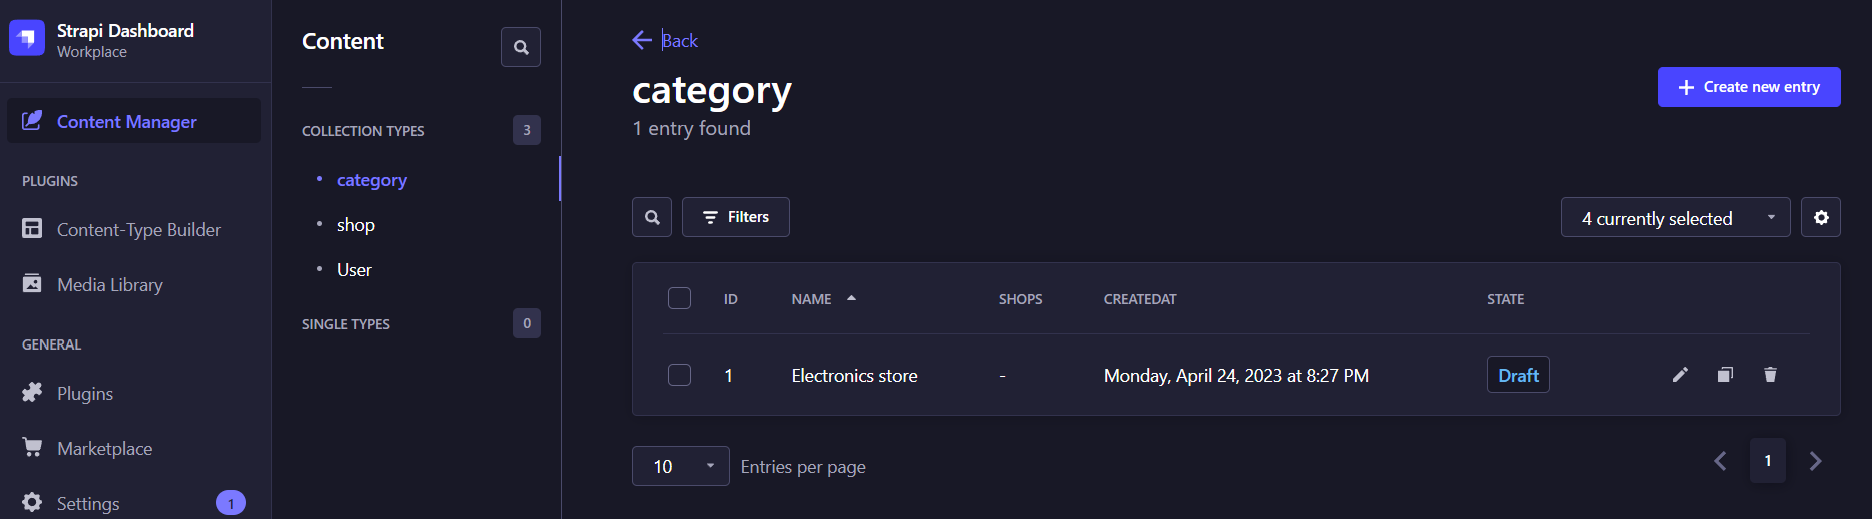The image size is (1872, 519).
Task: Go to next page arrow
Action: pos(1815,461)
